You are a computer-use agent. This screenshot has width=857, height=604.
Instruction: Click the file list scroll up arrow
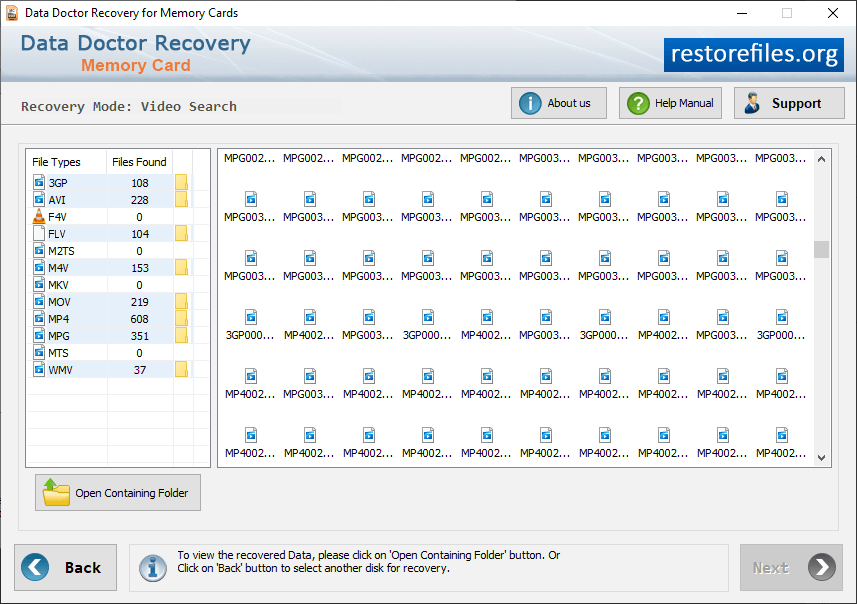pyautogui.click(x=821, y=160)
